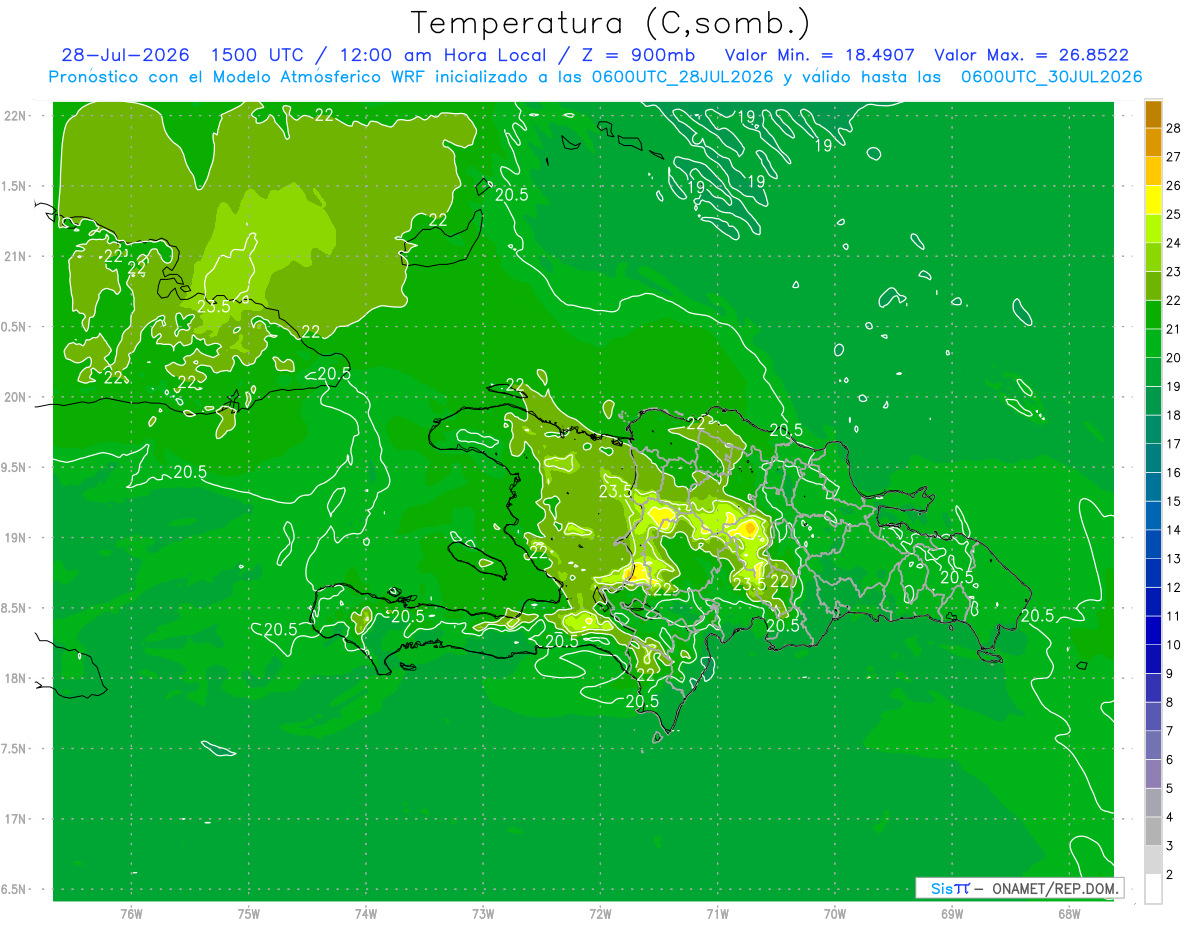Click the '72W' longitude axis label
The image size is (1200, 927).
tap(600, 914)
